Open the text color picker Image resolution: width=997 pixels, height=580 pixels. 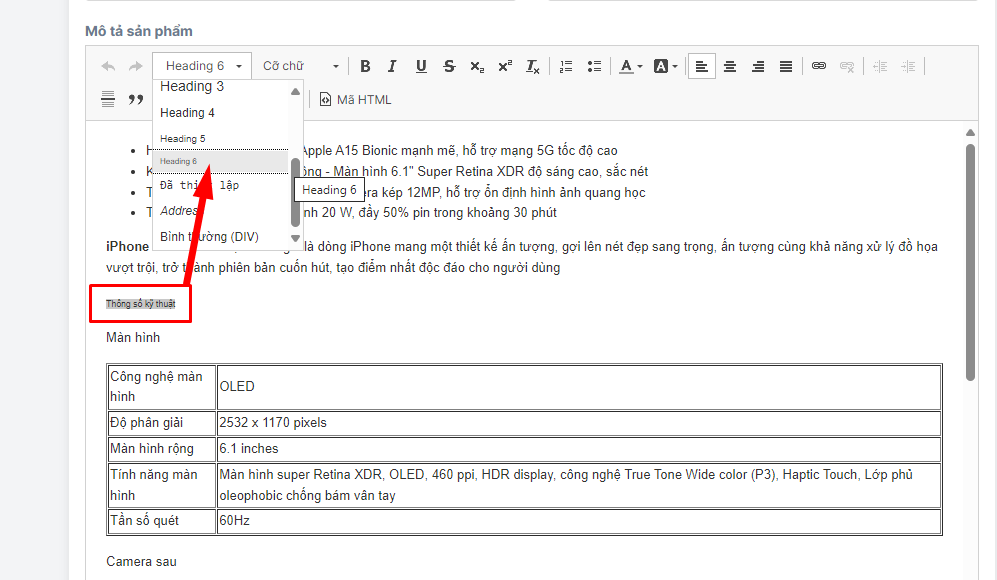point(631,66)
